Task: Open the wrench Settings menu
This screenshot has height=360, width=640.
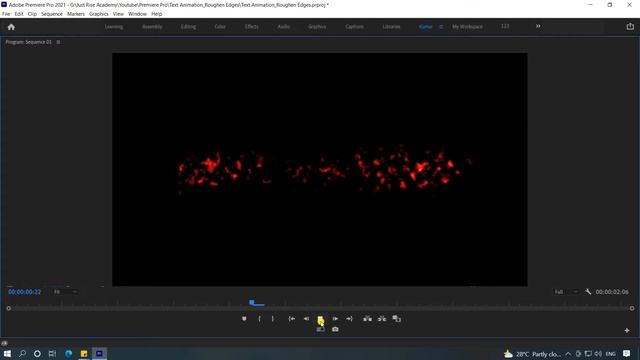Action: pyautogui.click(x=588, y=292)
